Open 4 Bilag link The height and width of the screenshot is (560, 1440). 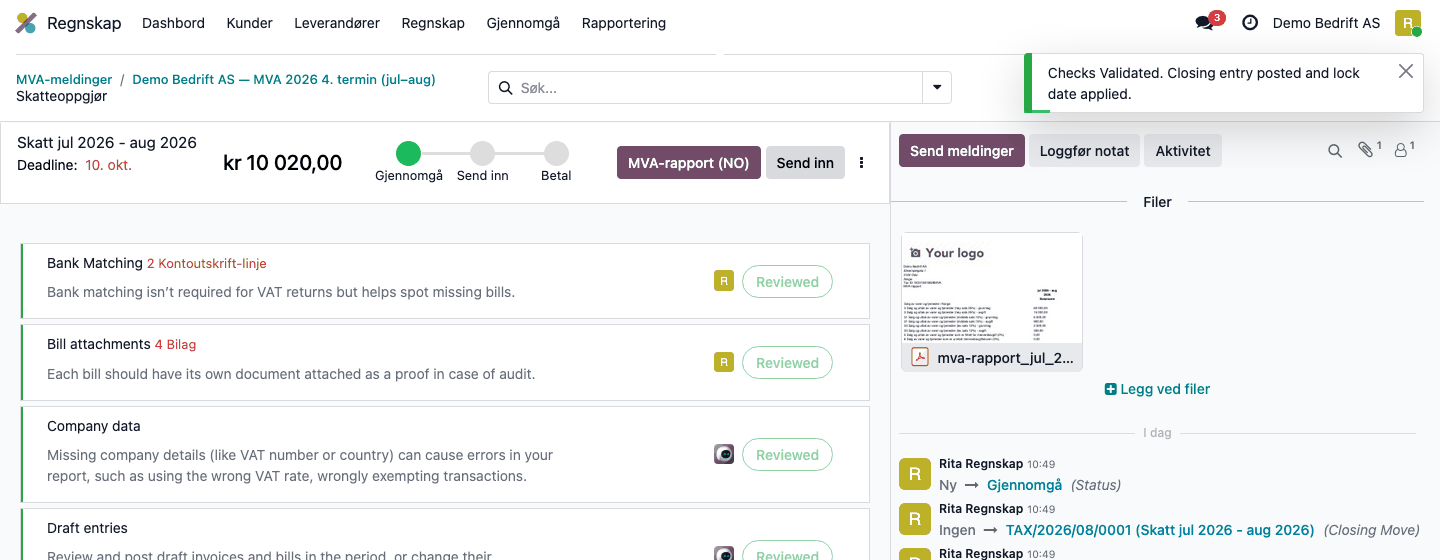[175, 345]
